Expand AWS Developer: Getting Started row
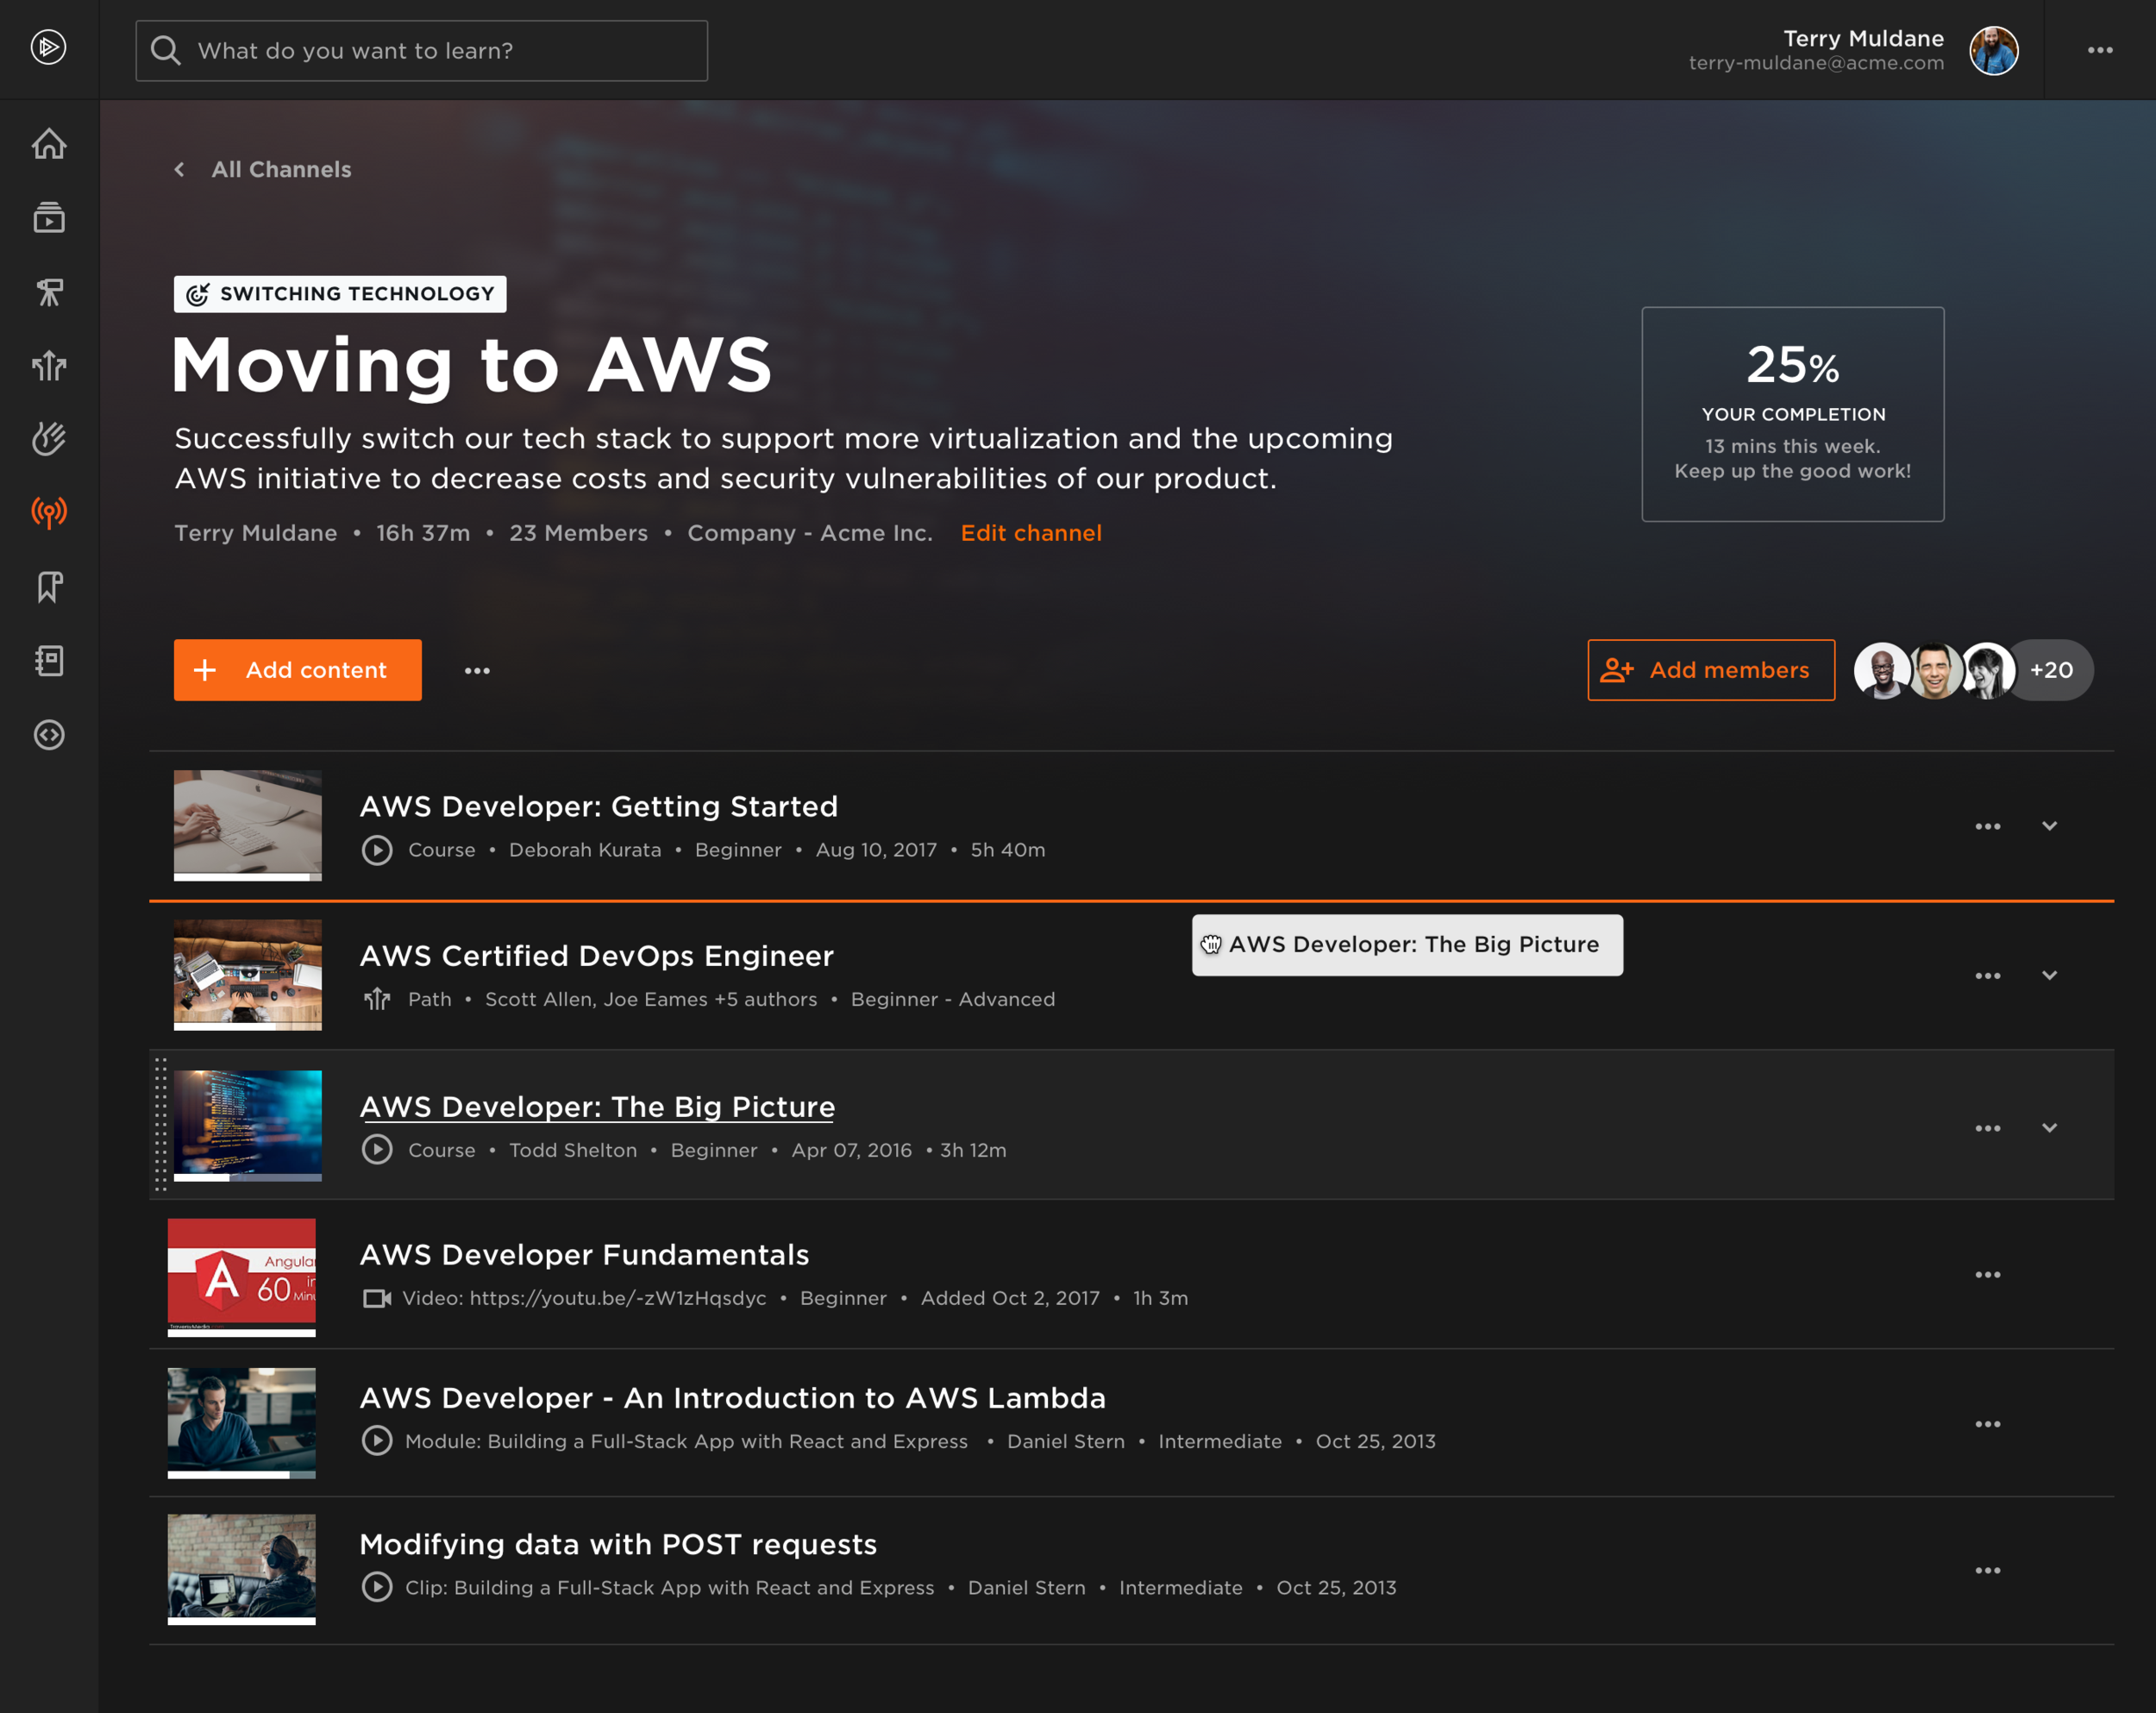 [2049, 826]
